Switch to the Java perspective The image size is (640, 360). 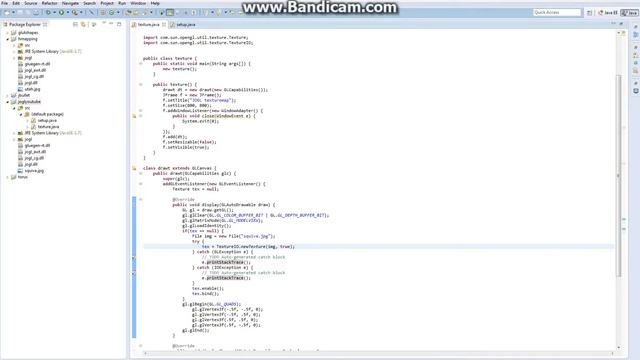(x=630, y=13)
